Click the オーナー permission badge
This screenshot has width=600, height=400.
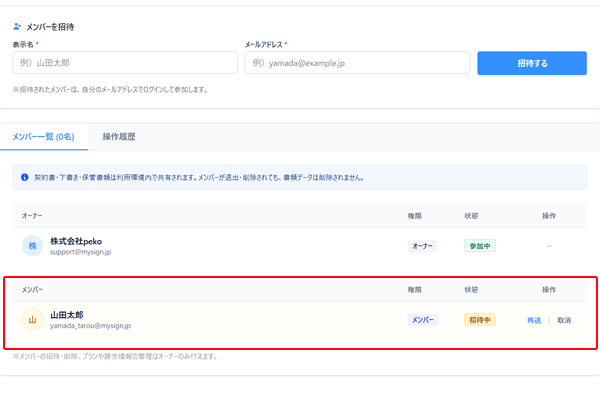(422, 246)
